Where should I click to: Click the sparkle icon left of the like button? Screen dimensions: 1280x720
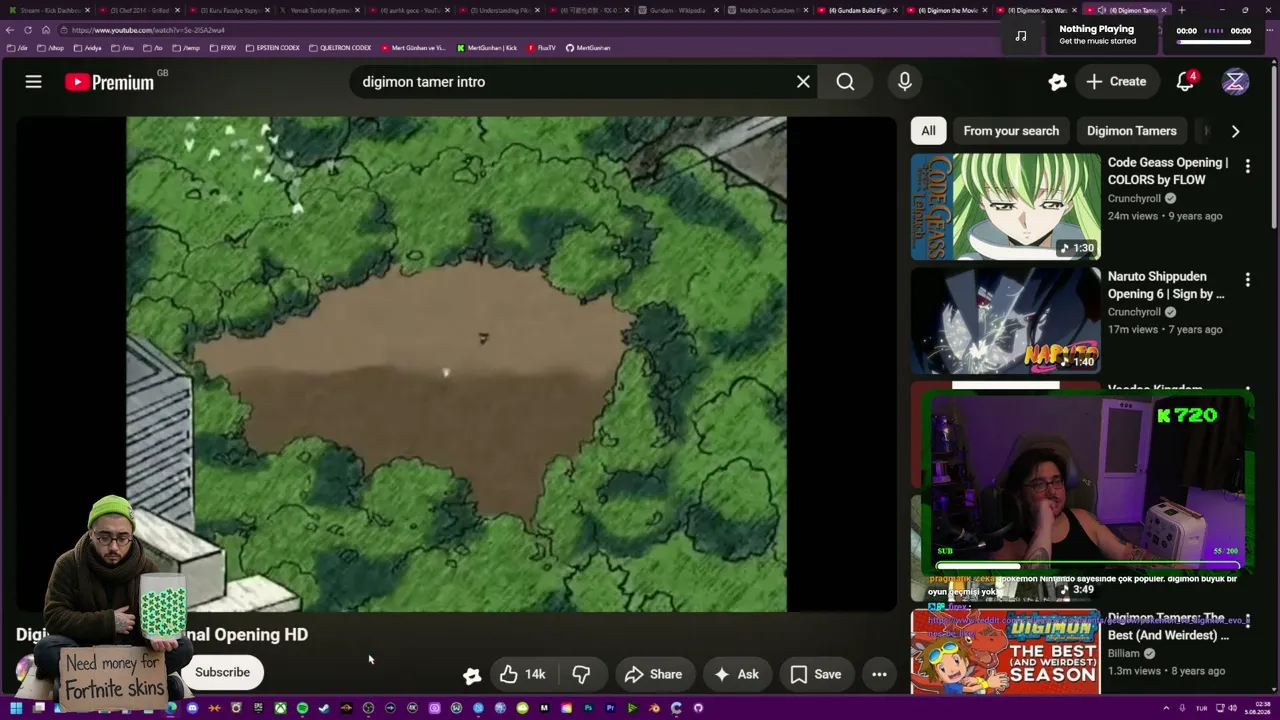coord(472,675)
